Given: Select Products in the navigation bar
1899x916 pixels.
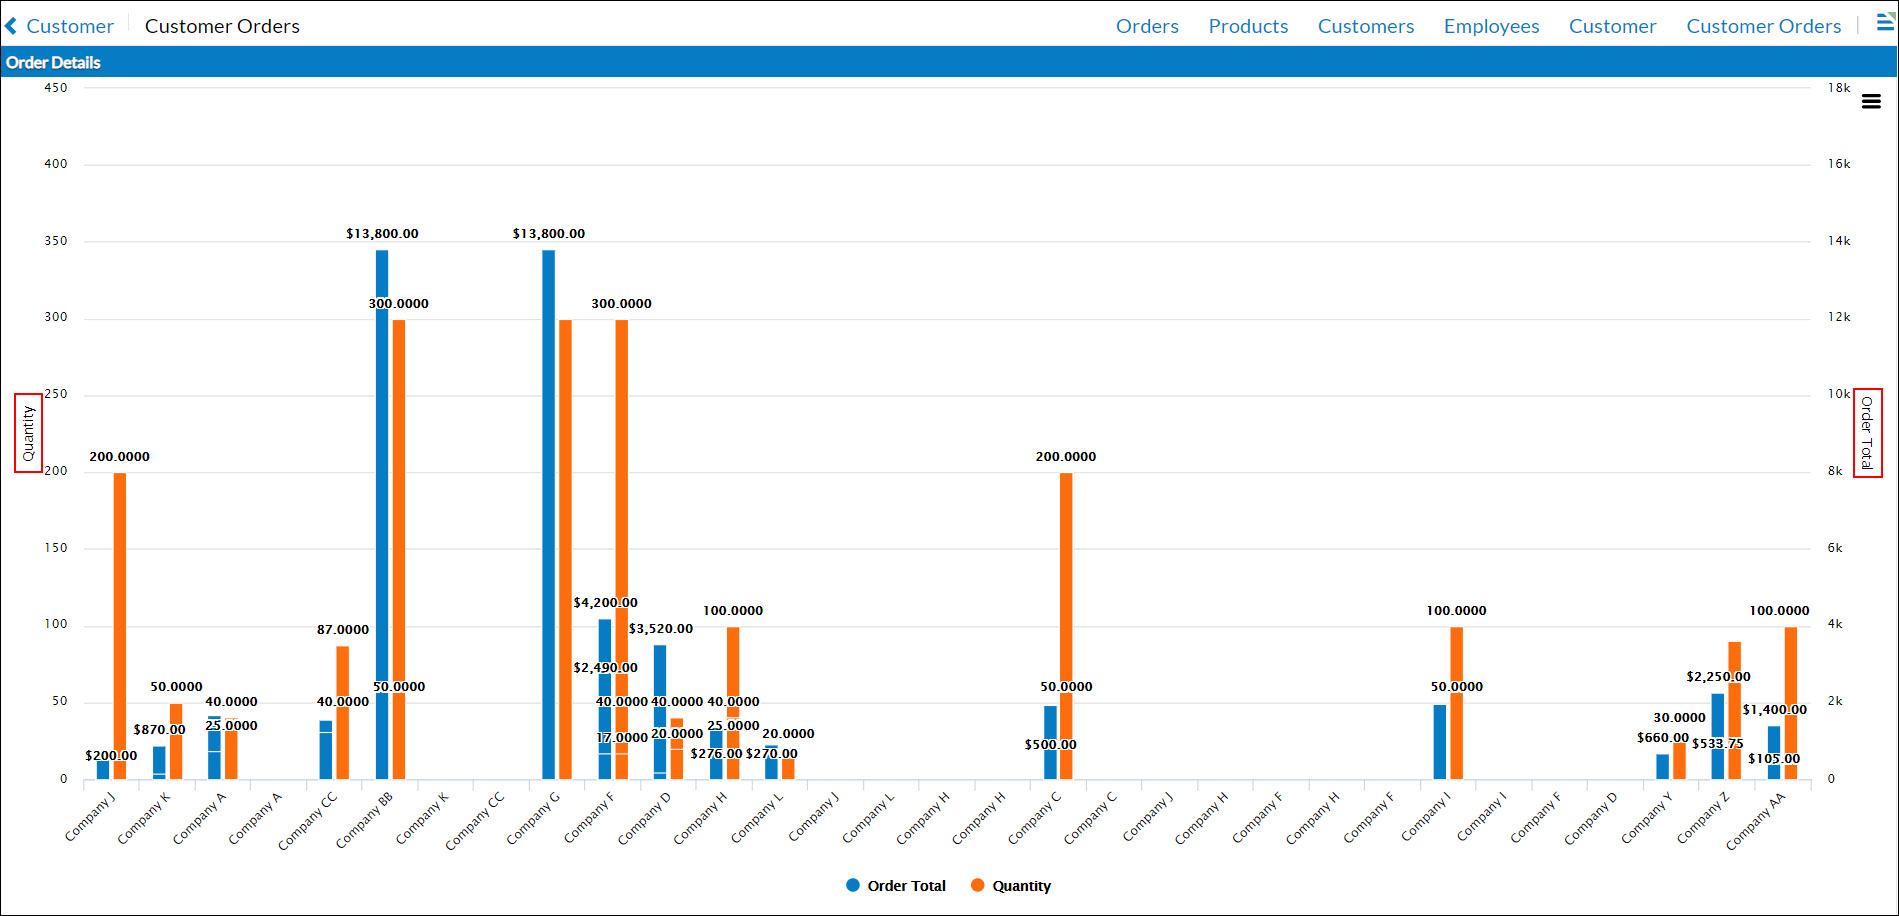Looking at the screenshot, I should (1248, 26).
